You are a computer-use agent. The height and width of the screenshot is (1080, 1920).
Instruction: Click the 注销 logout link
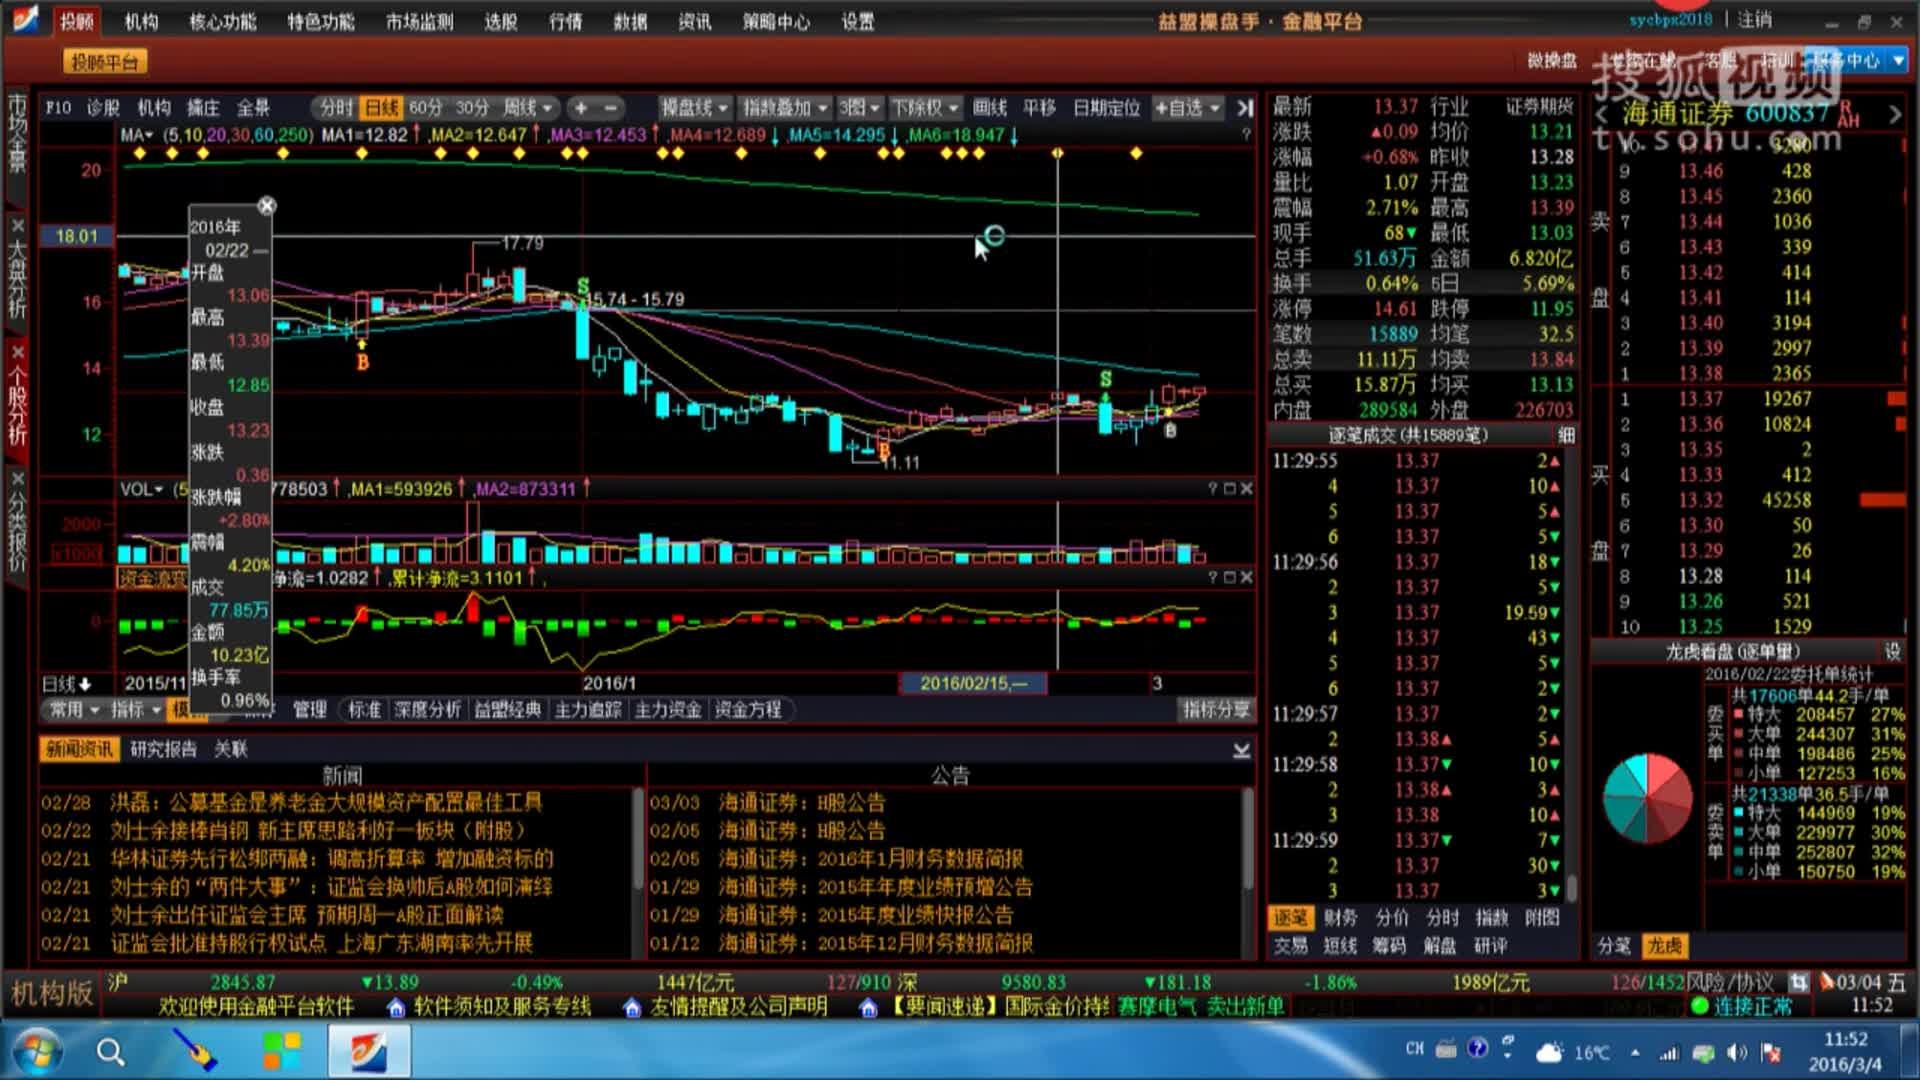pyautogui.click(x=1754, y=19)
